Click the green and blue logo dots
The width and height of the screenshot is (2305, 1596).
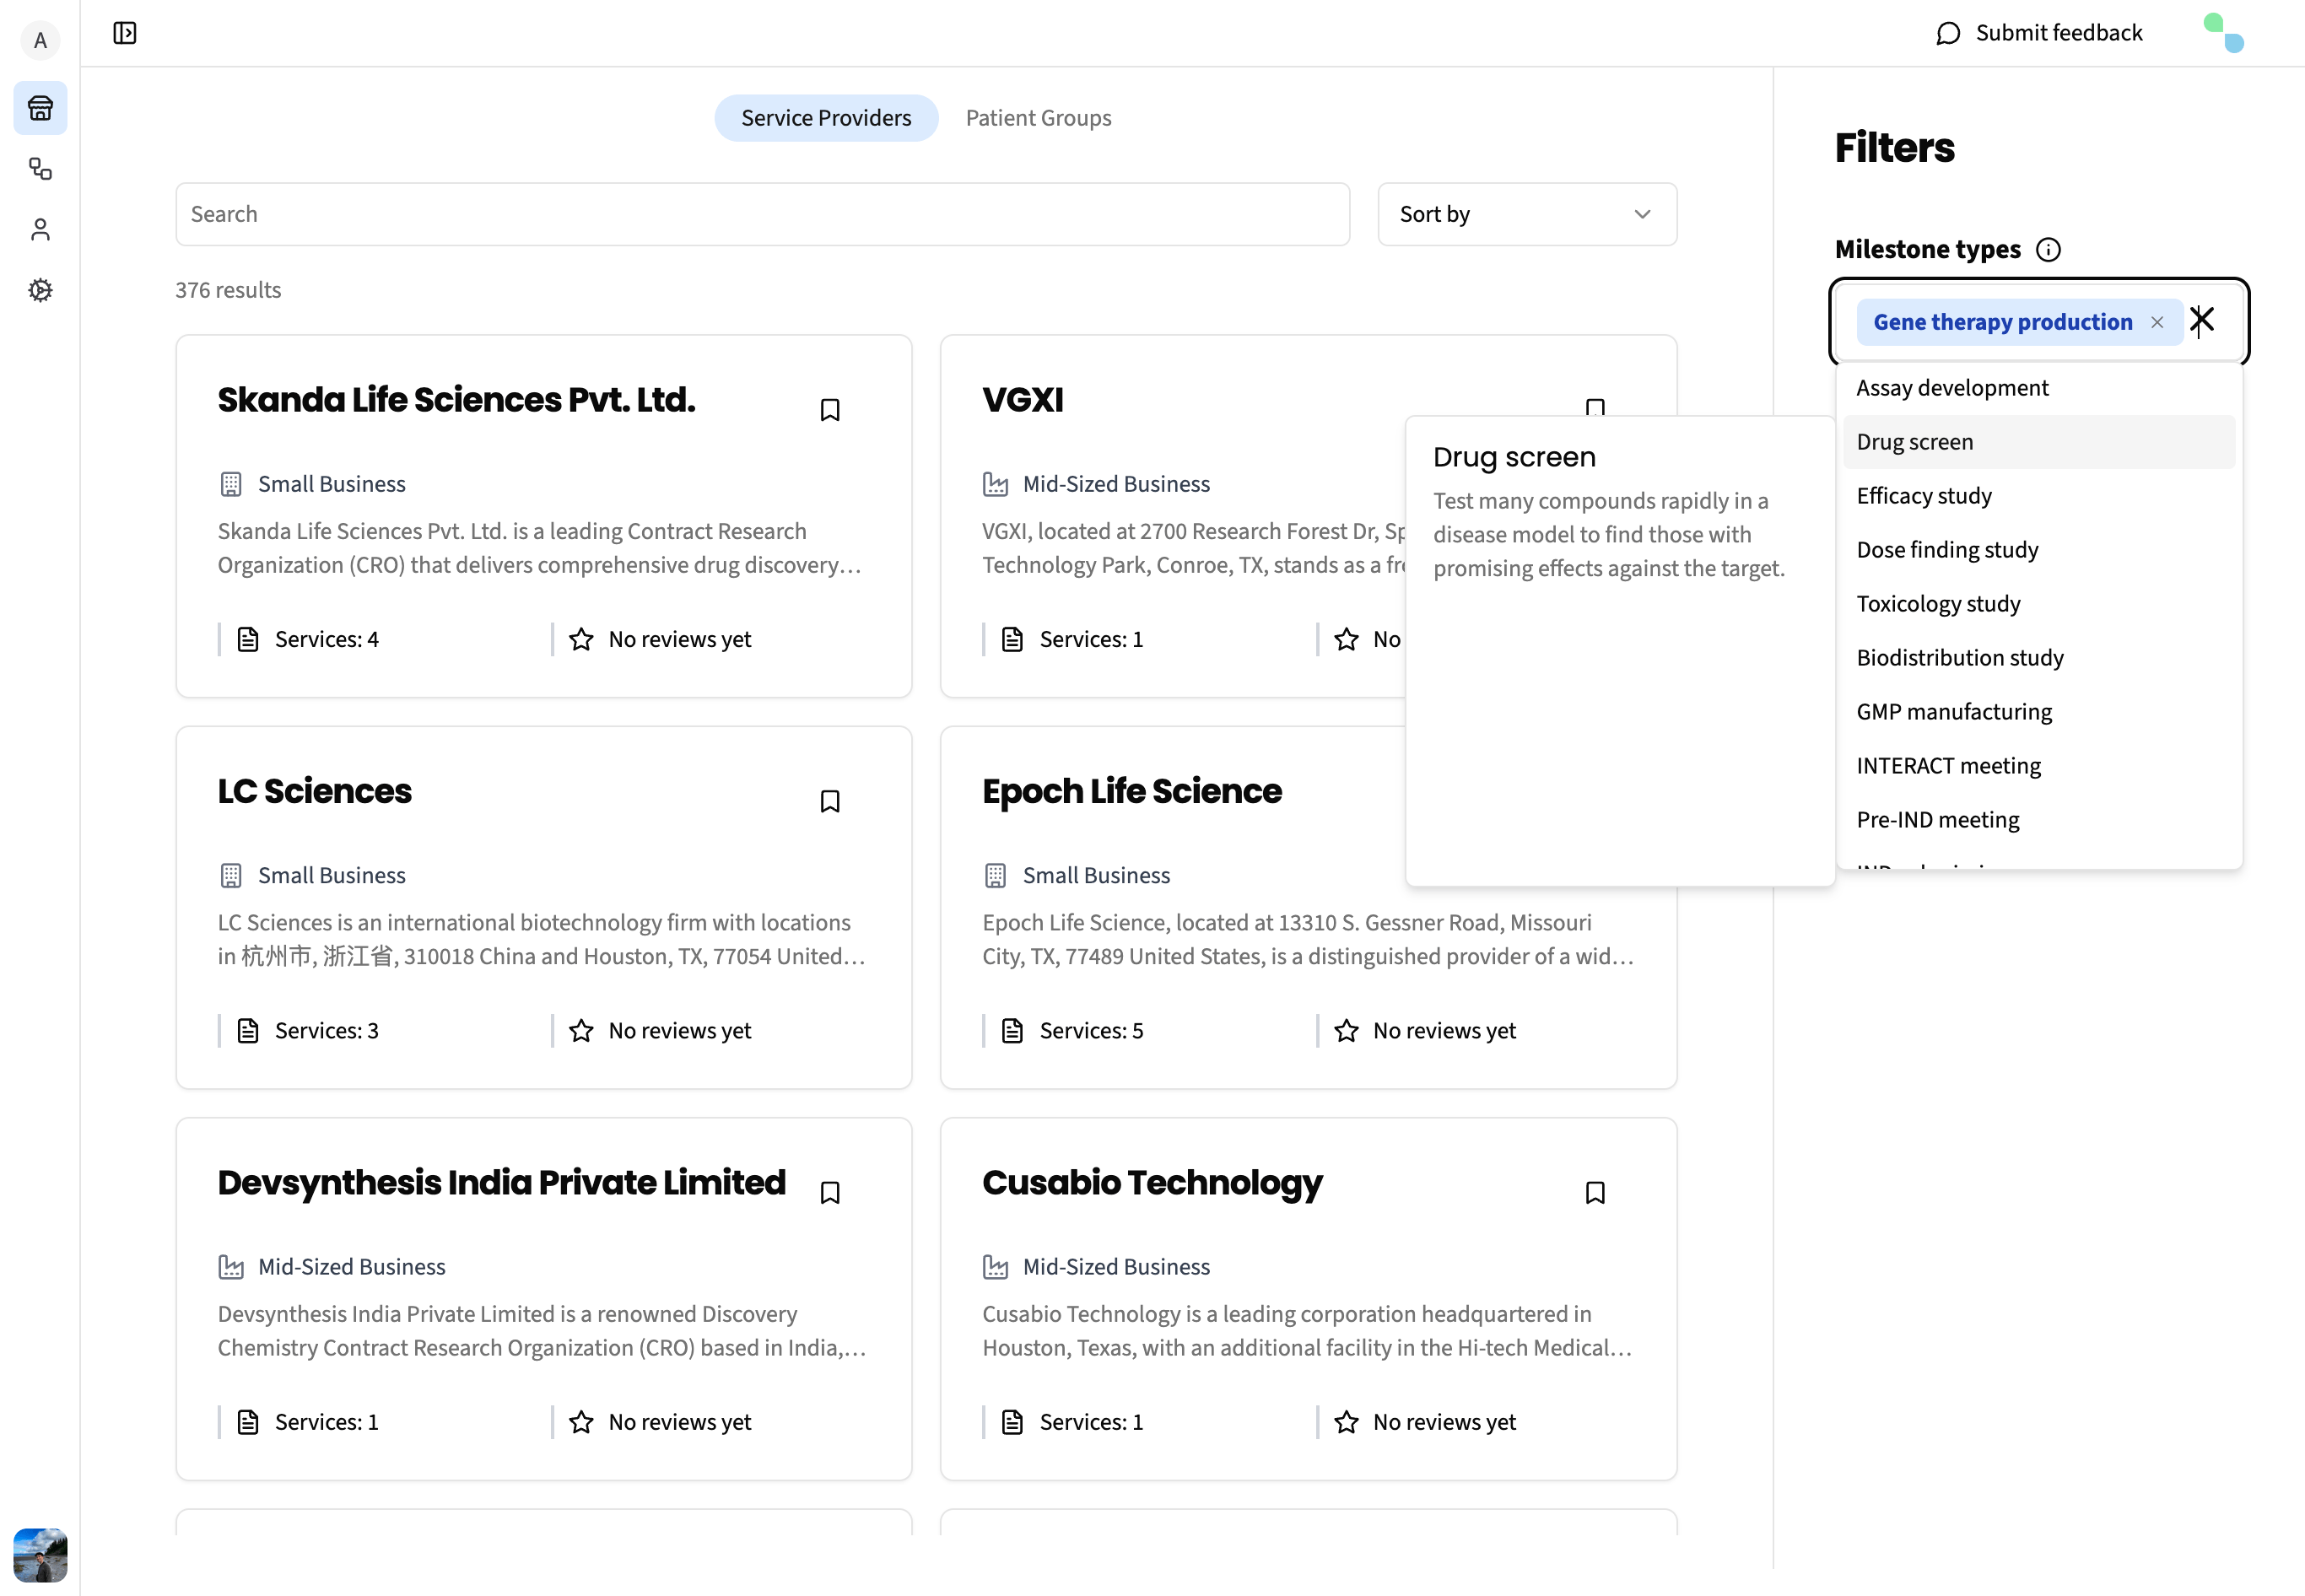2224,33
